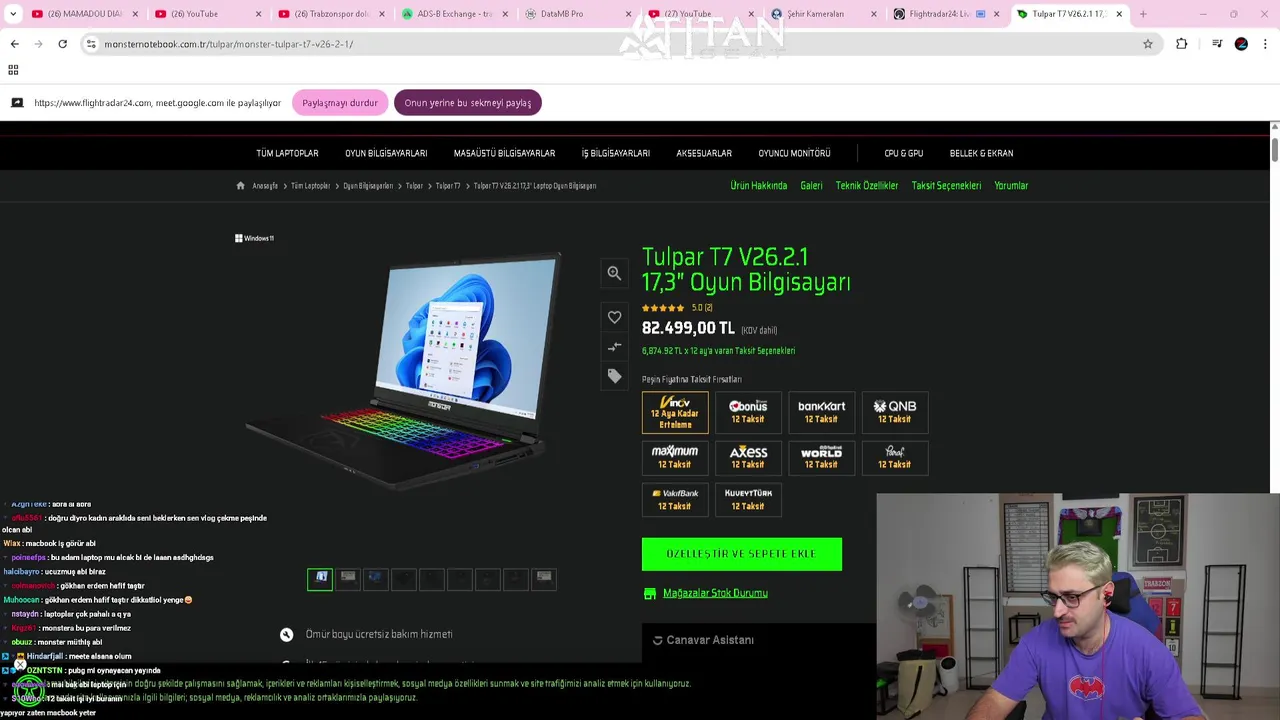The height and width of the screenshot is (720, 1280).
Task: Select the World 12 Taksit option
Action: 821,457
